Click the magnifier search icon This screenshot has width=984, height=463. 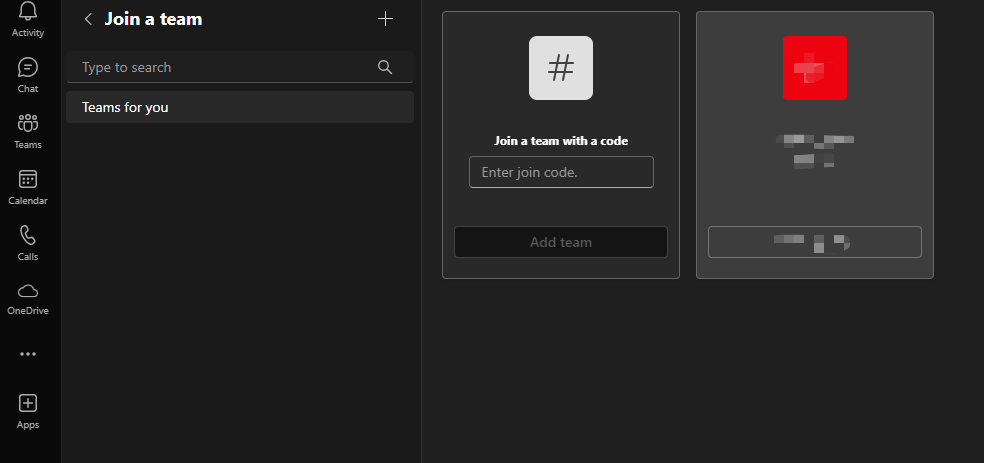(x=385, y=67)
